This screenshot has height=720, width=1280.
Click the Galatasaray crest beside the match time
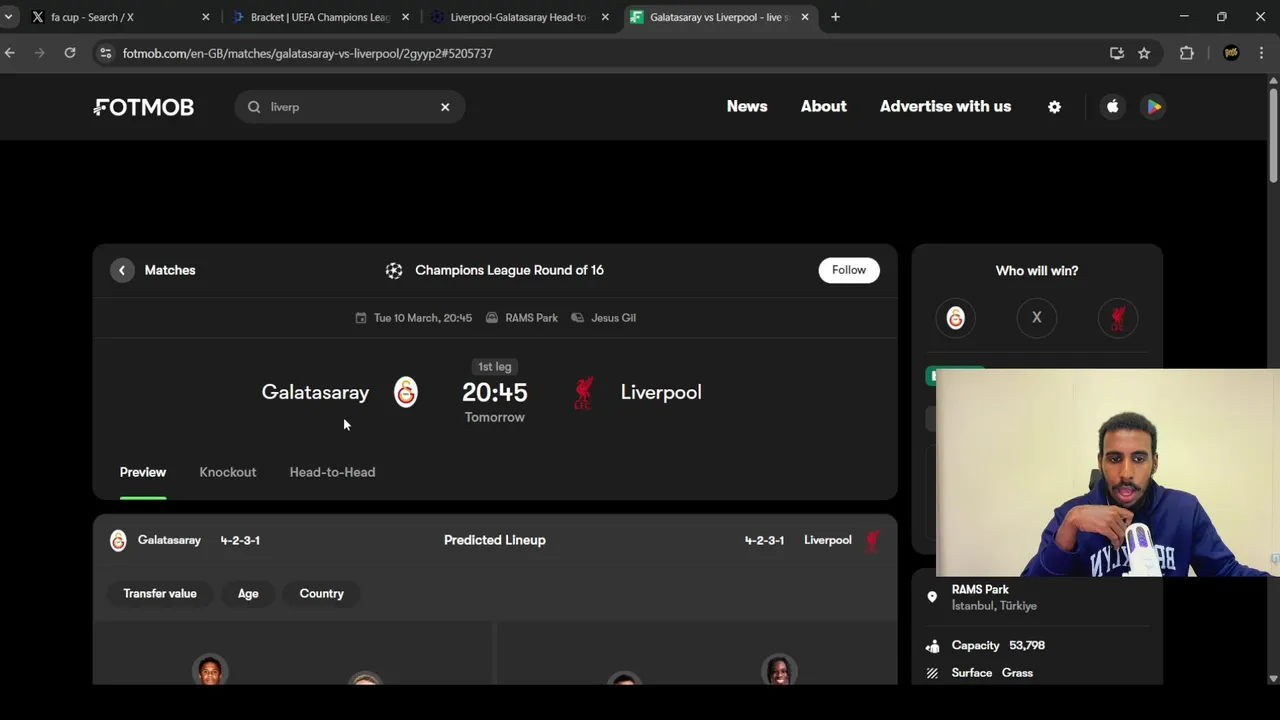tap(405, 392)
